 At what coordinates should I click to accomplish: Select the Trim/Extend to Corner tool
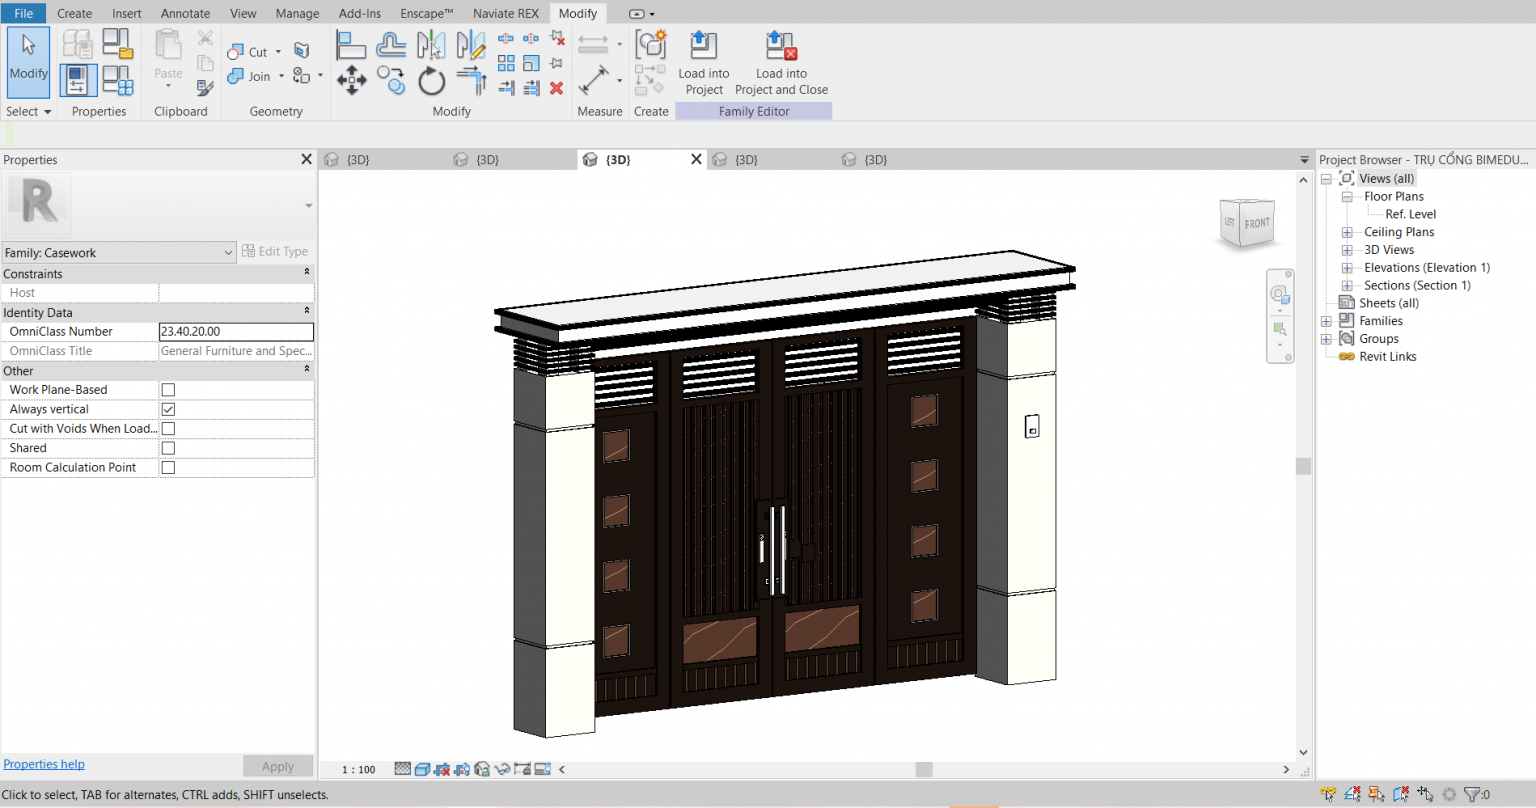pyautogui.click(x=470, y=80)
